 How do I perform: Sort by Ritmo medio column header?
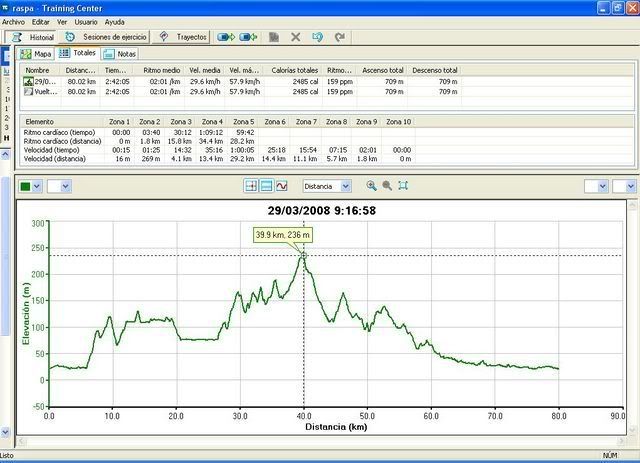point(160,70)
